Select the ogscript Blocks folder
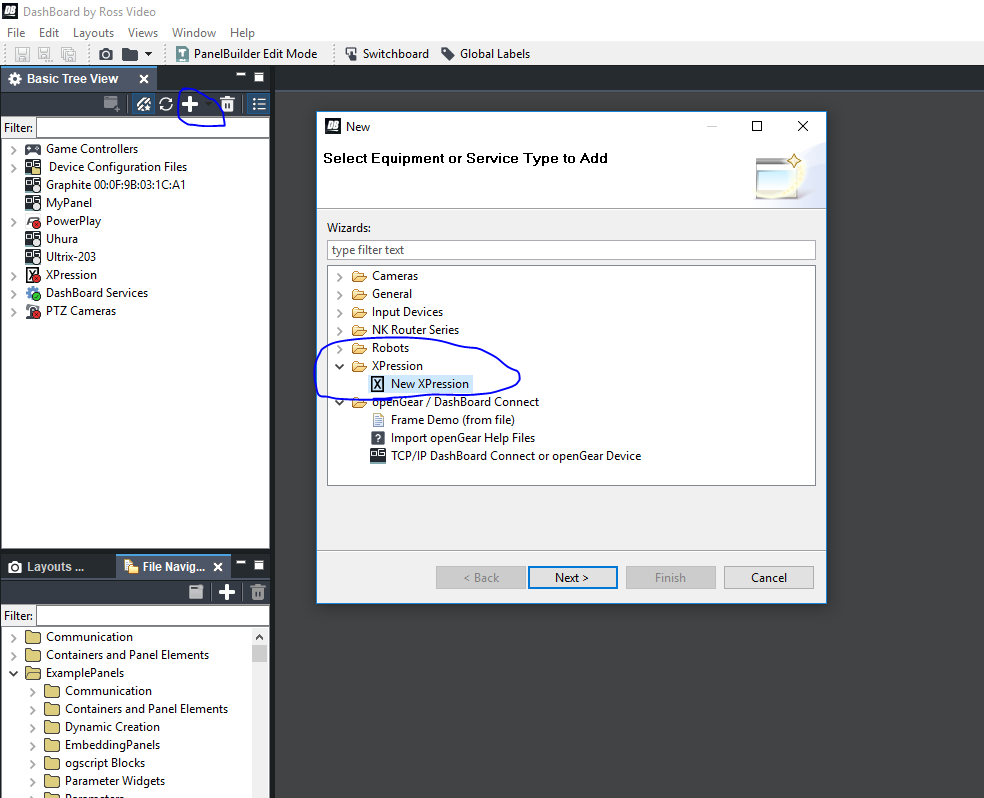 pos(104,763)
